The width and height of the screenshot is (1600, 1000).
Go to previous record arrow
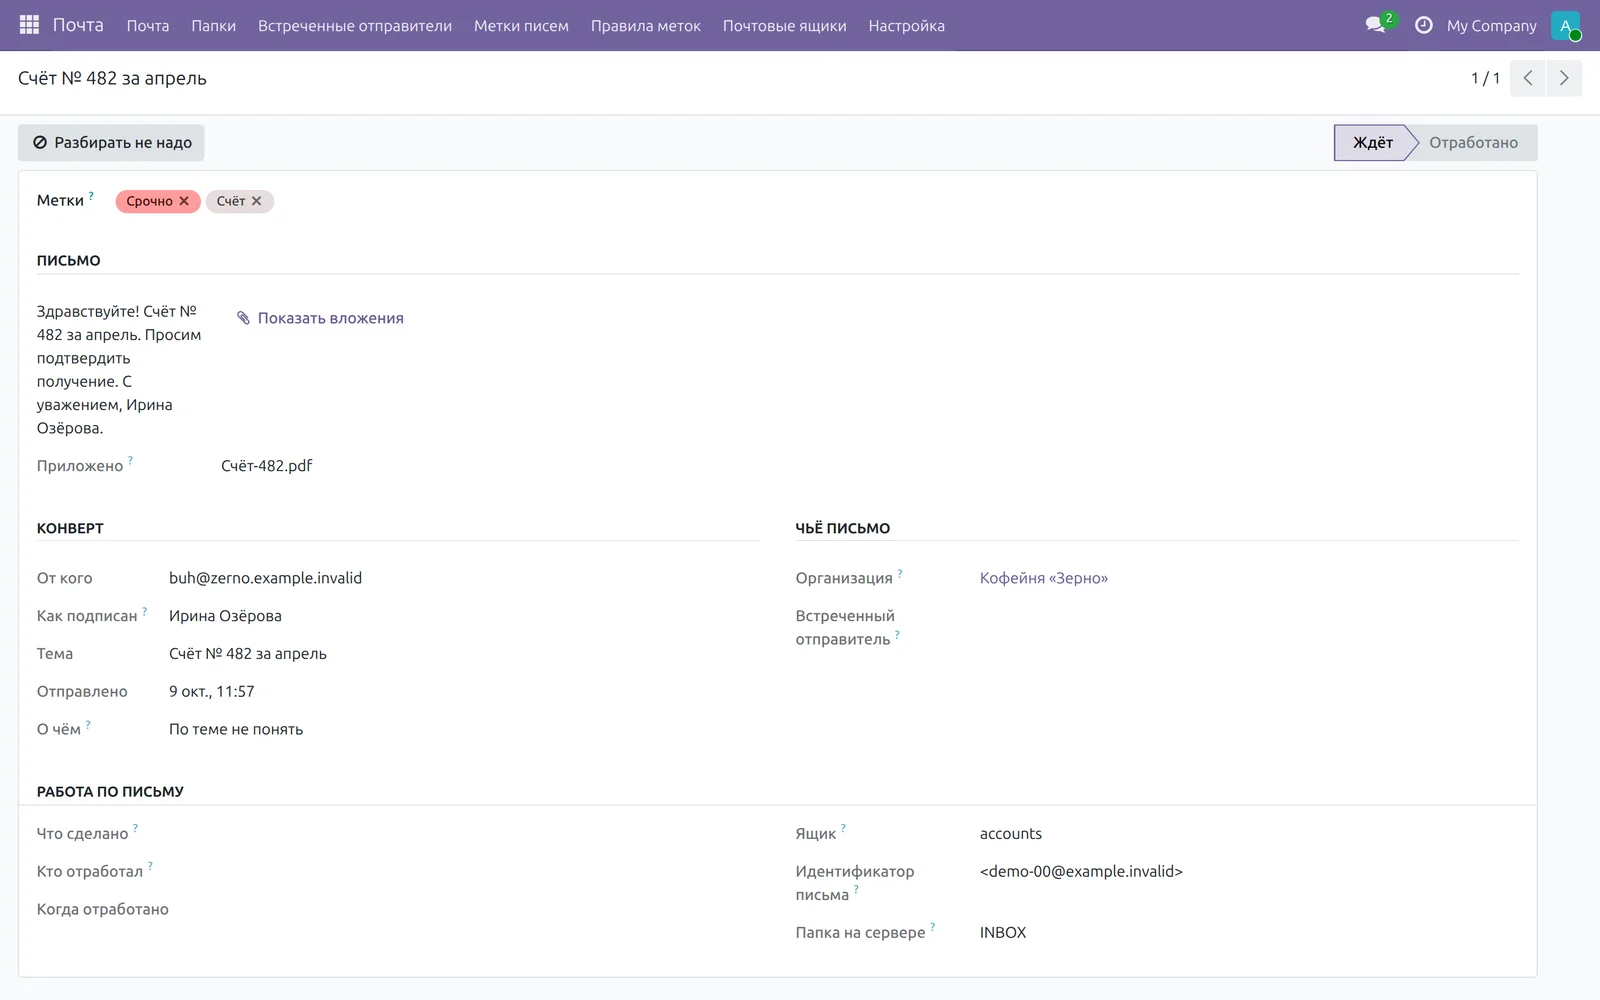click(1527, 78)
